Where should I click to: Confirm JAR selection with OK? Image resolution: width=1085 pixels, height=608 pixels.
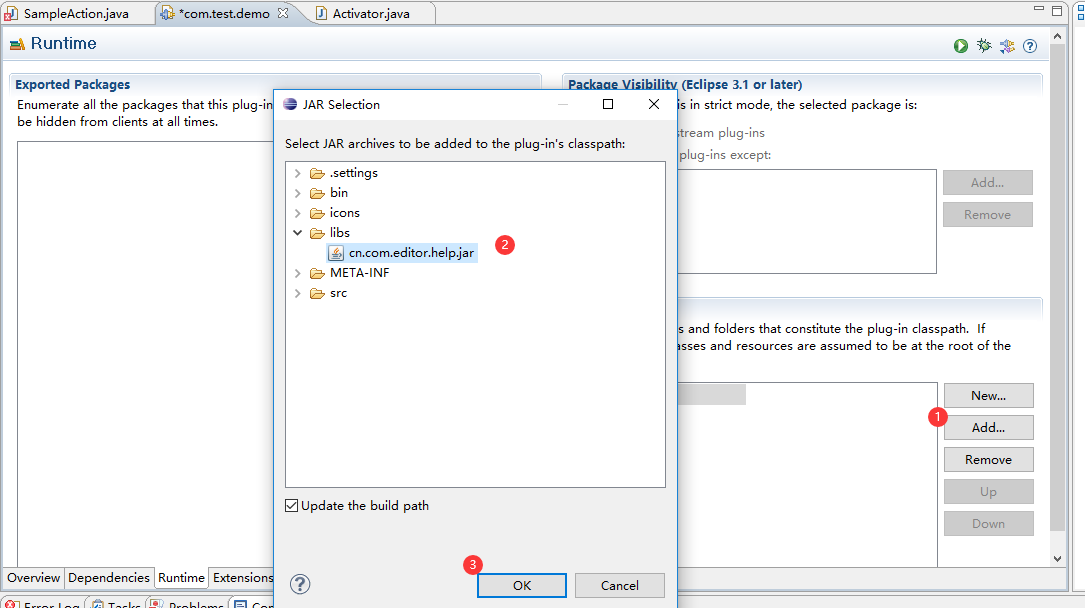coord(522,585)
